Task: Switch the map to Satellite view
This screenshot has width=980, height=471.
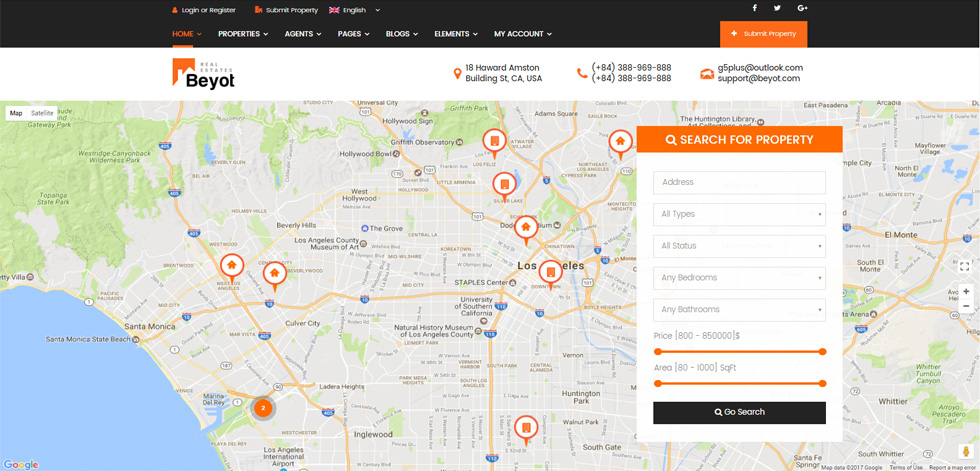Action: tap(42, 113)
